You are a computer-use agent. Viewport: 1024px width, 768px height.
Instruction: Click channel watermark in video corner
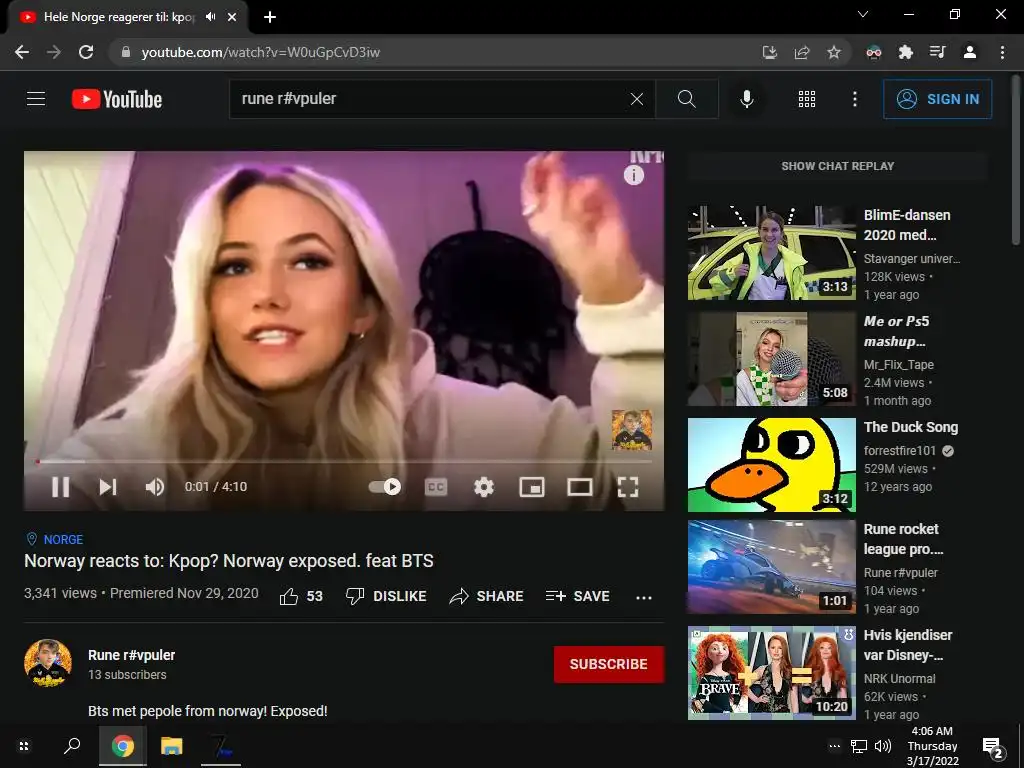point(632,430)
